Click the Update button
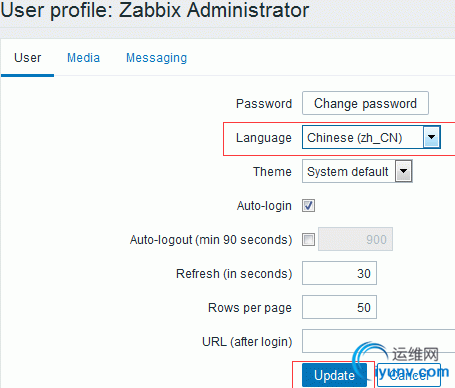The height and width of the screenshot is (388, 455). (x=334, y=375)
